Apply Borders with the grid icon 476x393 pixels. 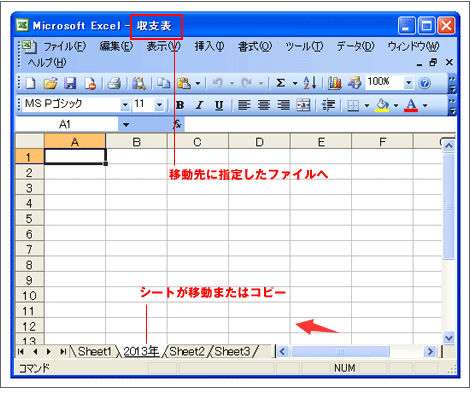click(353, 106)
